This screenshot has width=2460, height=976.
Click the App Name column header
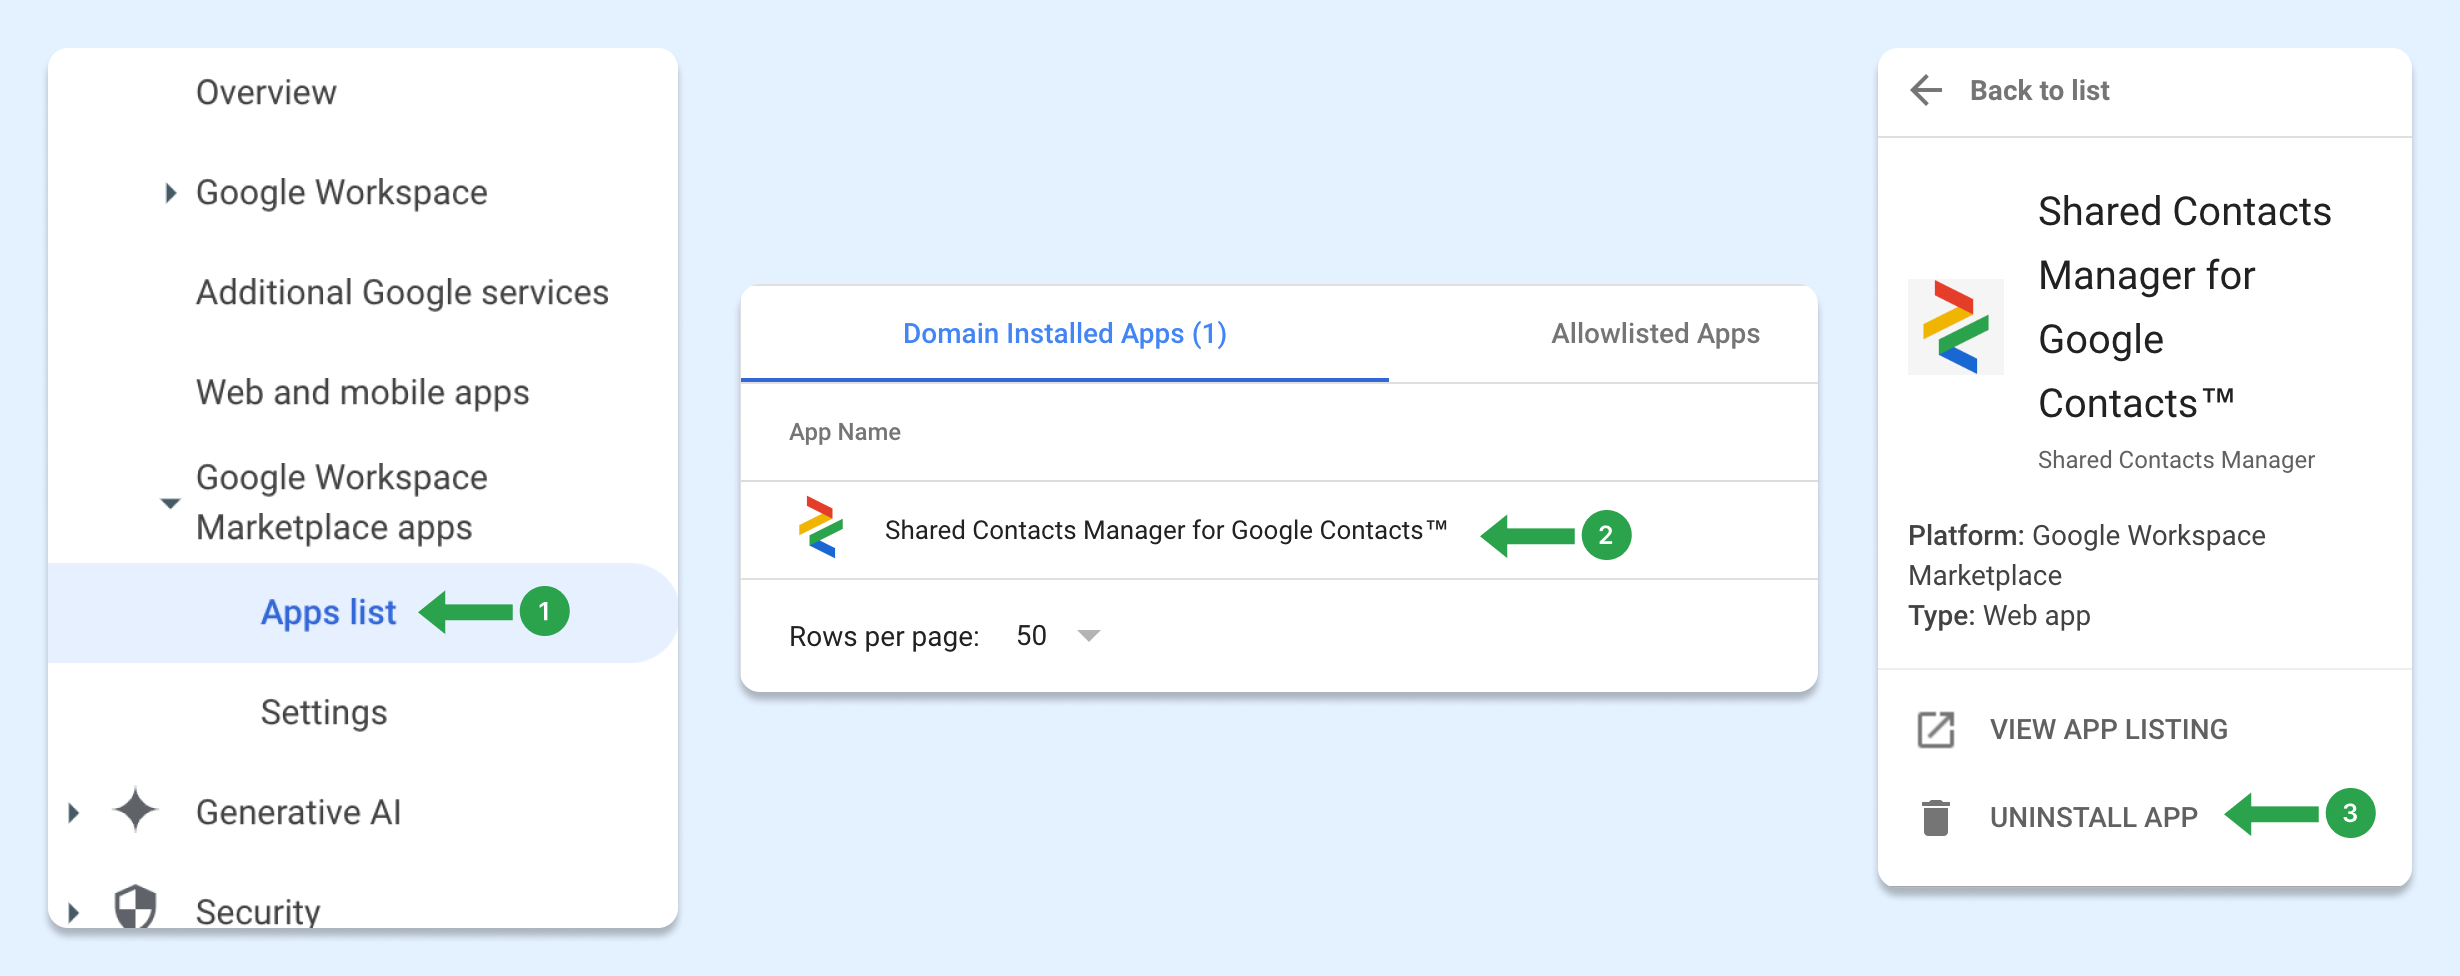(x=845, y=432)
